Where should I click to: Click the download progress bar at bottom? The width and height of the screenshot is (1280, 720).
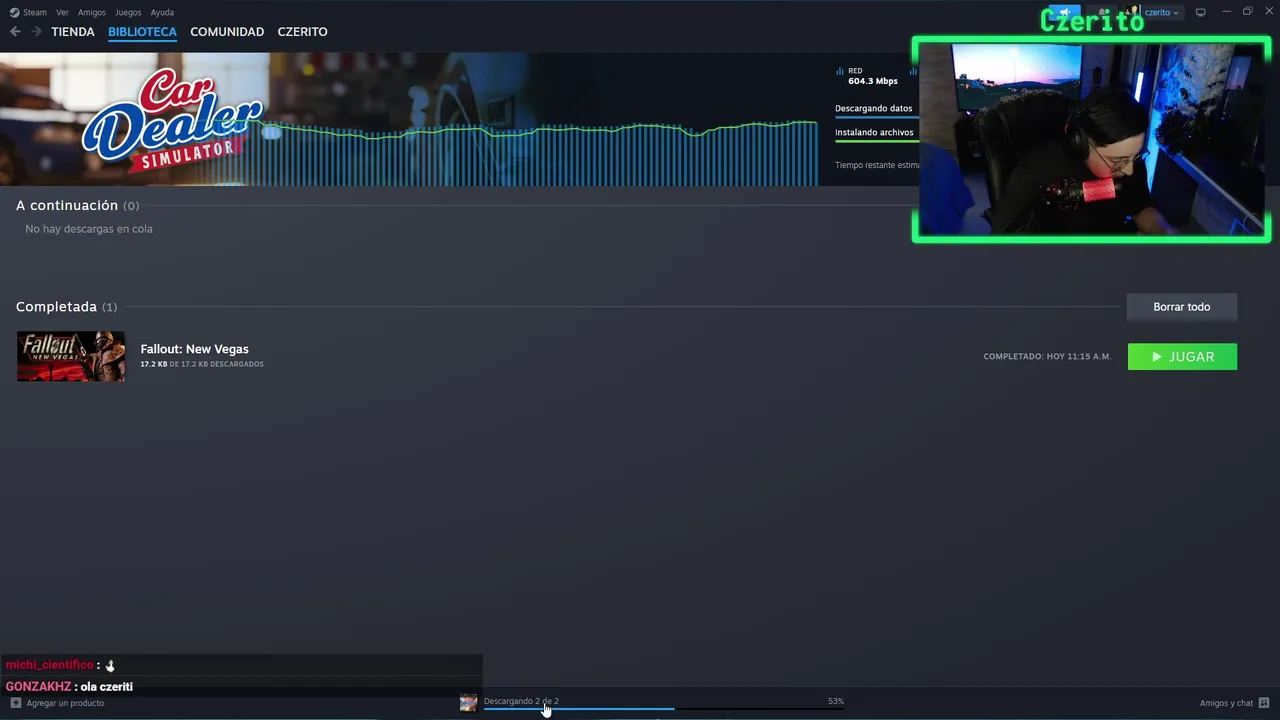(664, 709)
